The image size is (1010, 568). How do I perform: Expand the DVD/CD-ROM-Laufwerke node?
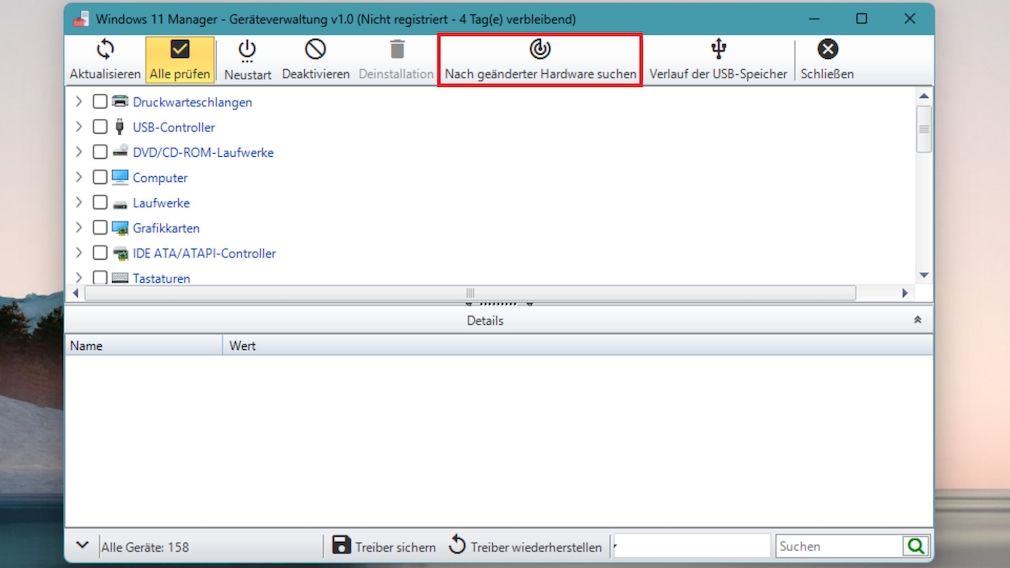79,152
